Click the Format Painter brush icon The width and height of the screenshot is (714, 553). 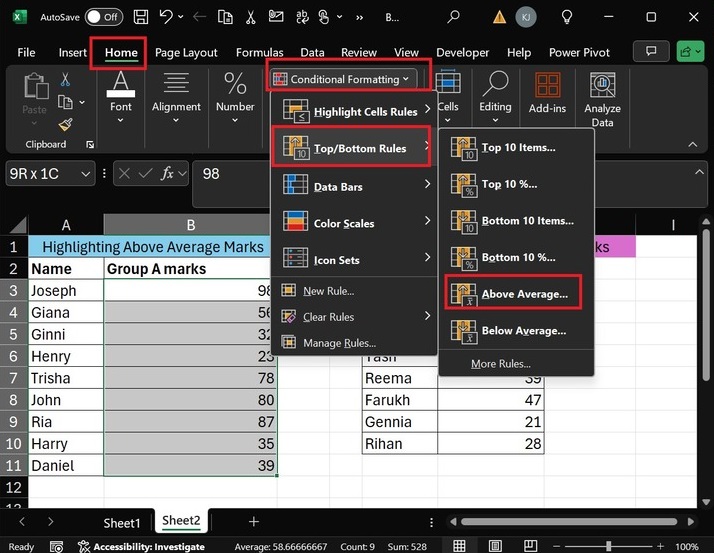coord(66,125)
